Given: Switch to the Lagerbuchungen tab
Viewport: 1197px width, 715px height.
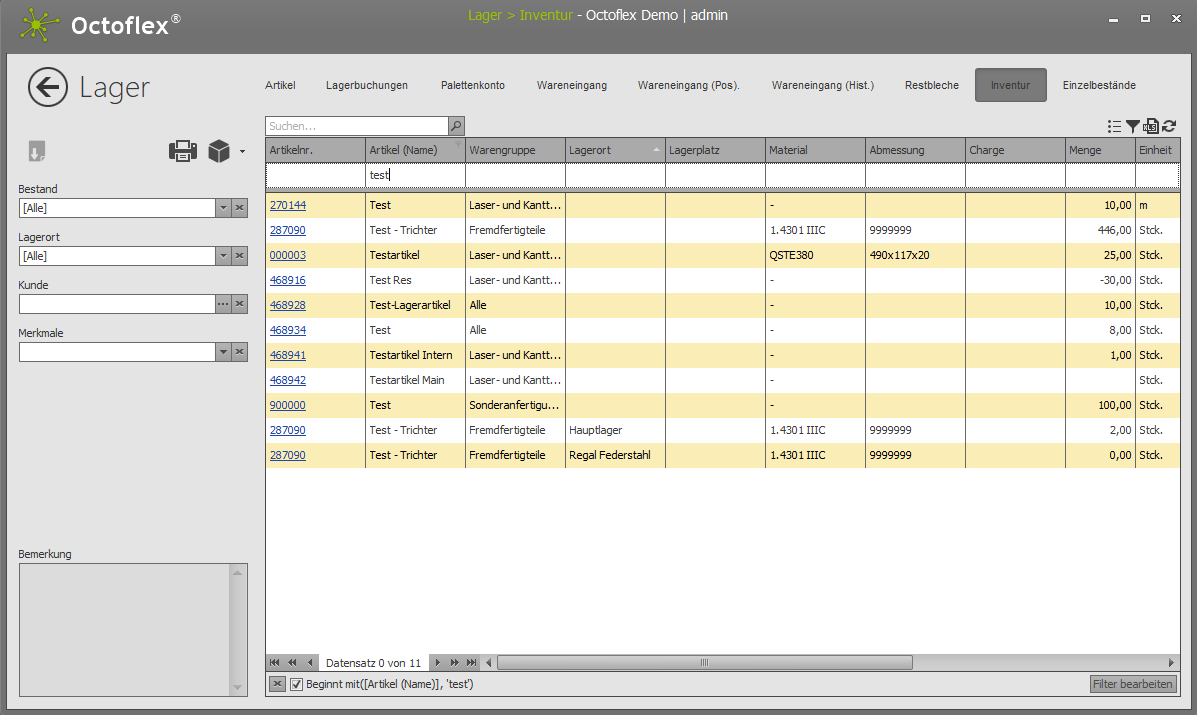Looking at the screenshot, I should pyautogui.click(x=367, y=86).
